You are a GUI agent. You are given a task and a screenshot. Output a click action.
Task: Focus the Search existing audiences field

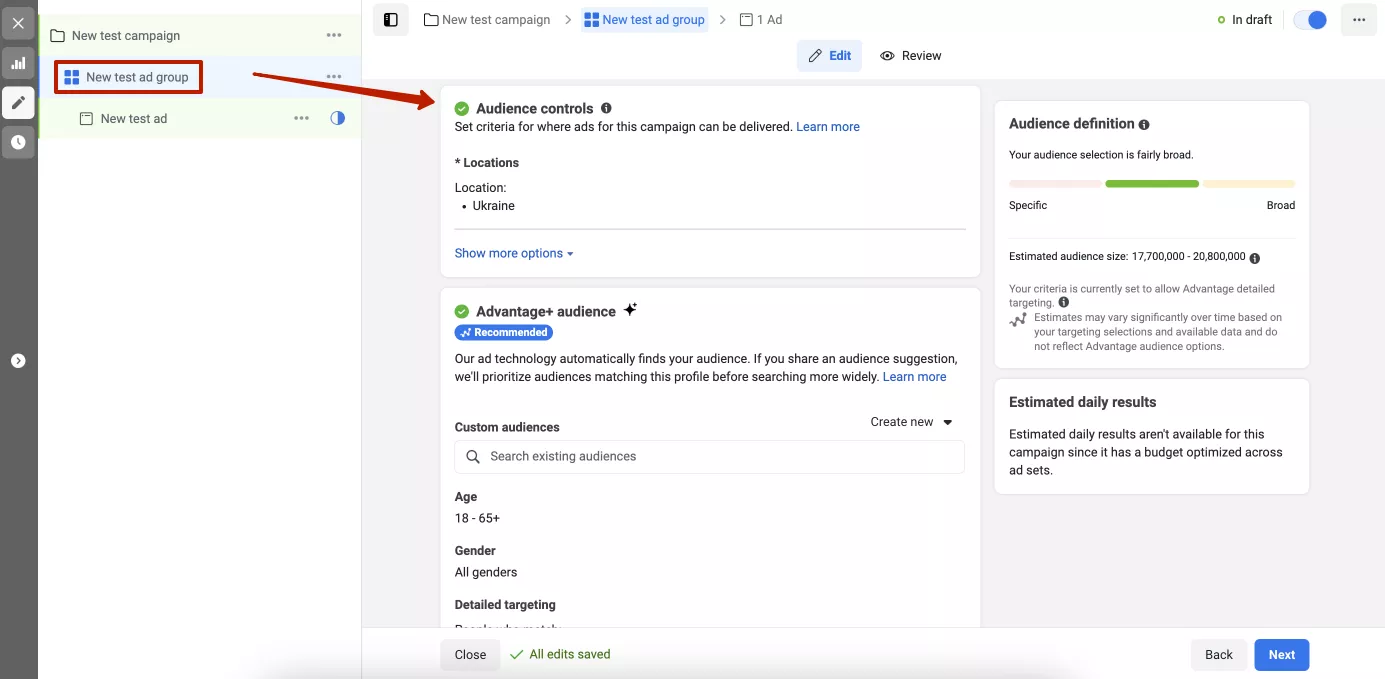tap(710, 456)
